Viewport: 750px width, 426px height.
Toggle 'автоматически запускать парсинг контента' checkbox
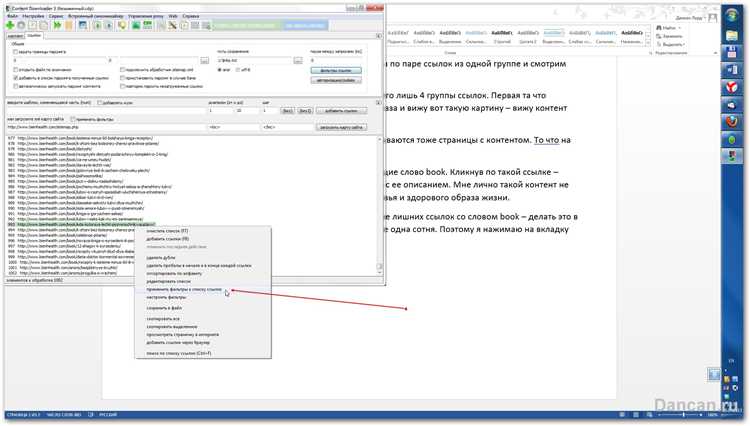coord(16,87)
